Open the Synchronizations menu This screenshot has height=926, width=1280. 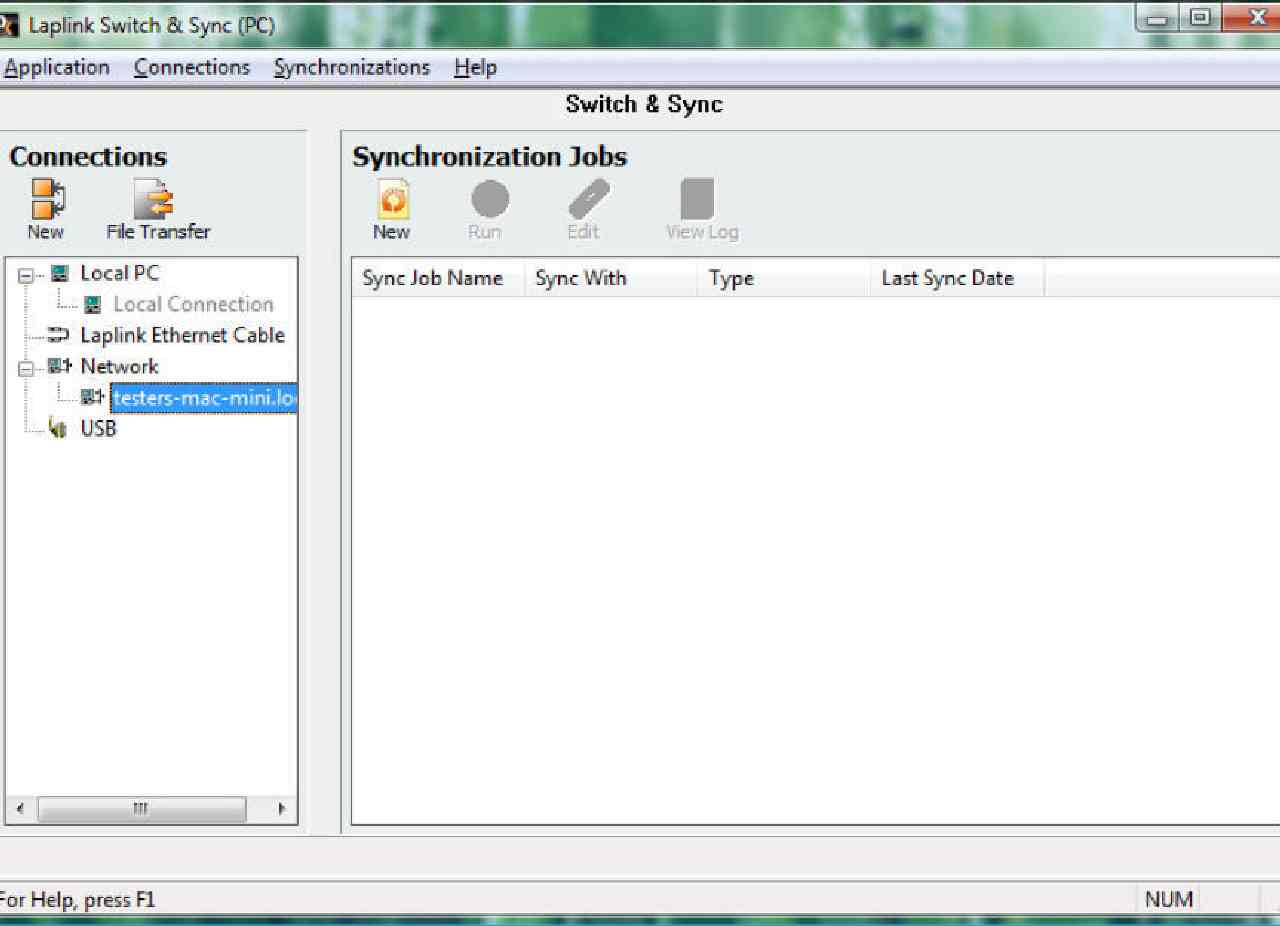pyautogui.click(x=352, y=68)
